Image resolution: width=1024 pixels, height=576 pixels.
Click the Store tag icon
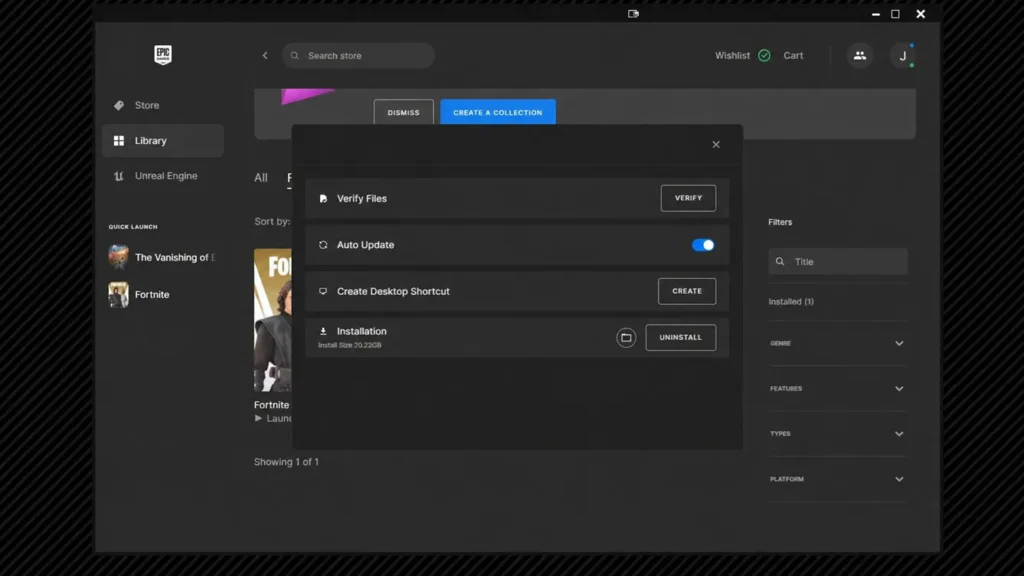click(x=119, y=105)
